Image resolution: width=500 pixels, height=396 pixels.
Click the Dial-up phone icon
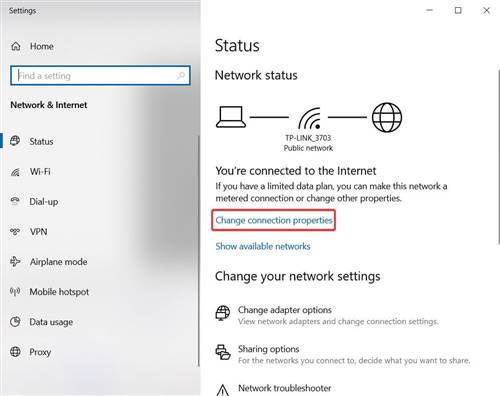[x=15, y=201]
